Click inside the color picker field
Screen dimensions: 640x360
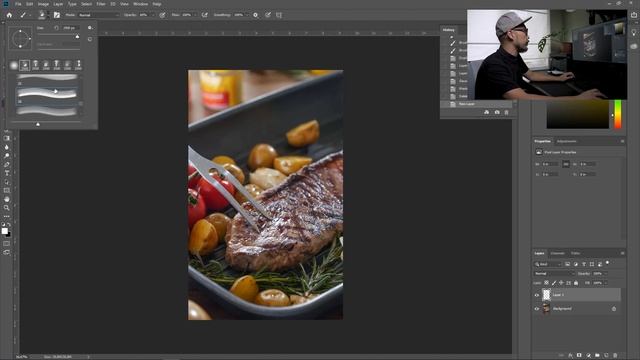click(x=578, y=114)
